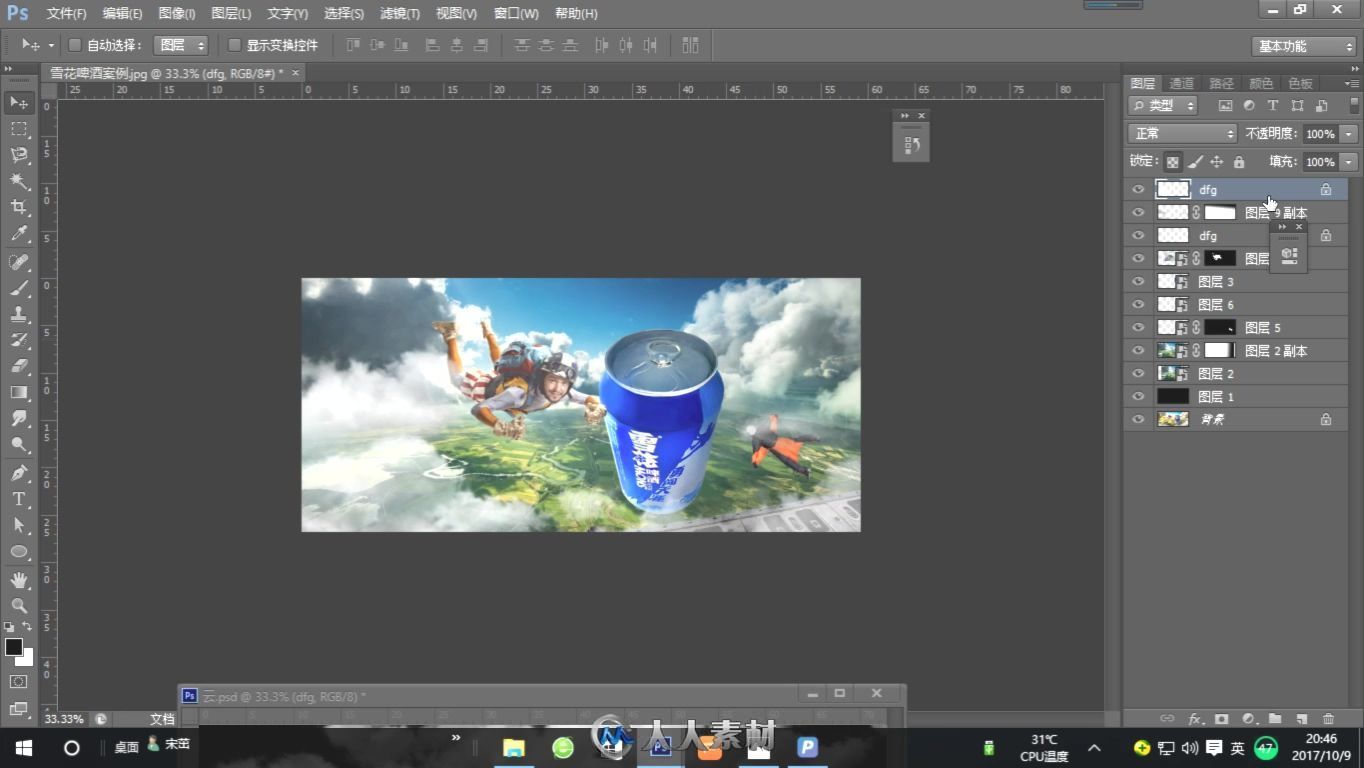This screenshot has width=1364, height=768.
Task: Select the Path Selection tool
Action: pos(19,525)
